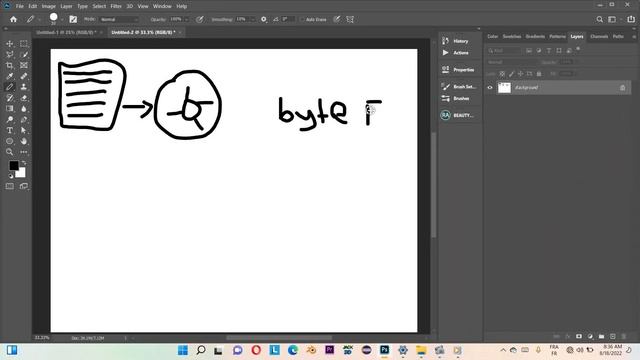Open the Brush Preset picker arrow

point(62,20)
